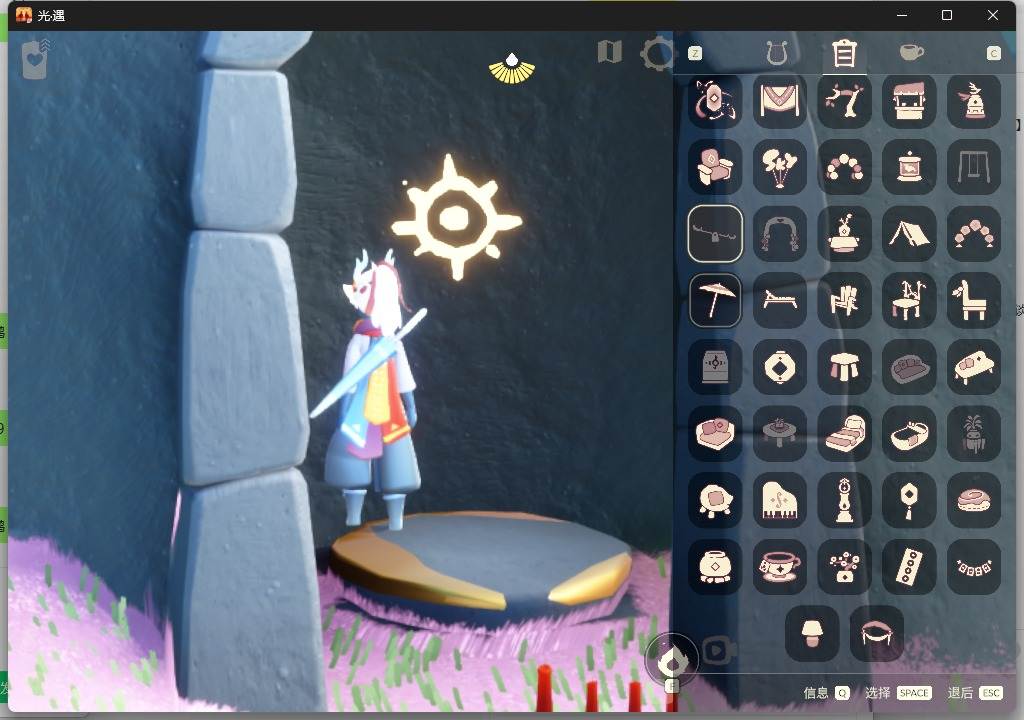Select the plant fountain table prop
The height and width of the screenshot is (720, 1024).
click(x=844, y=234)
